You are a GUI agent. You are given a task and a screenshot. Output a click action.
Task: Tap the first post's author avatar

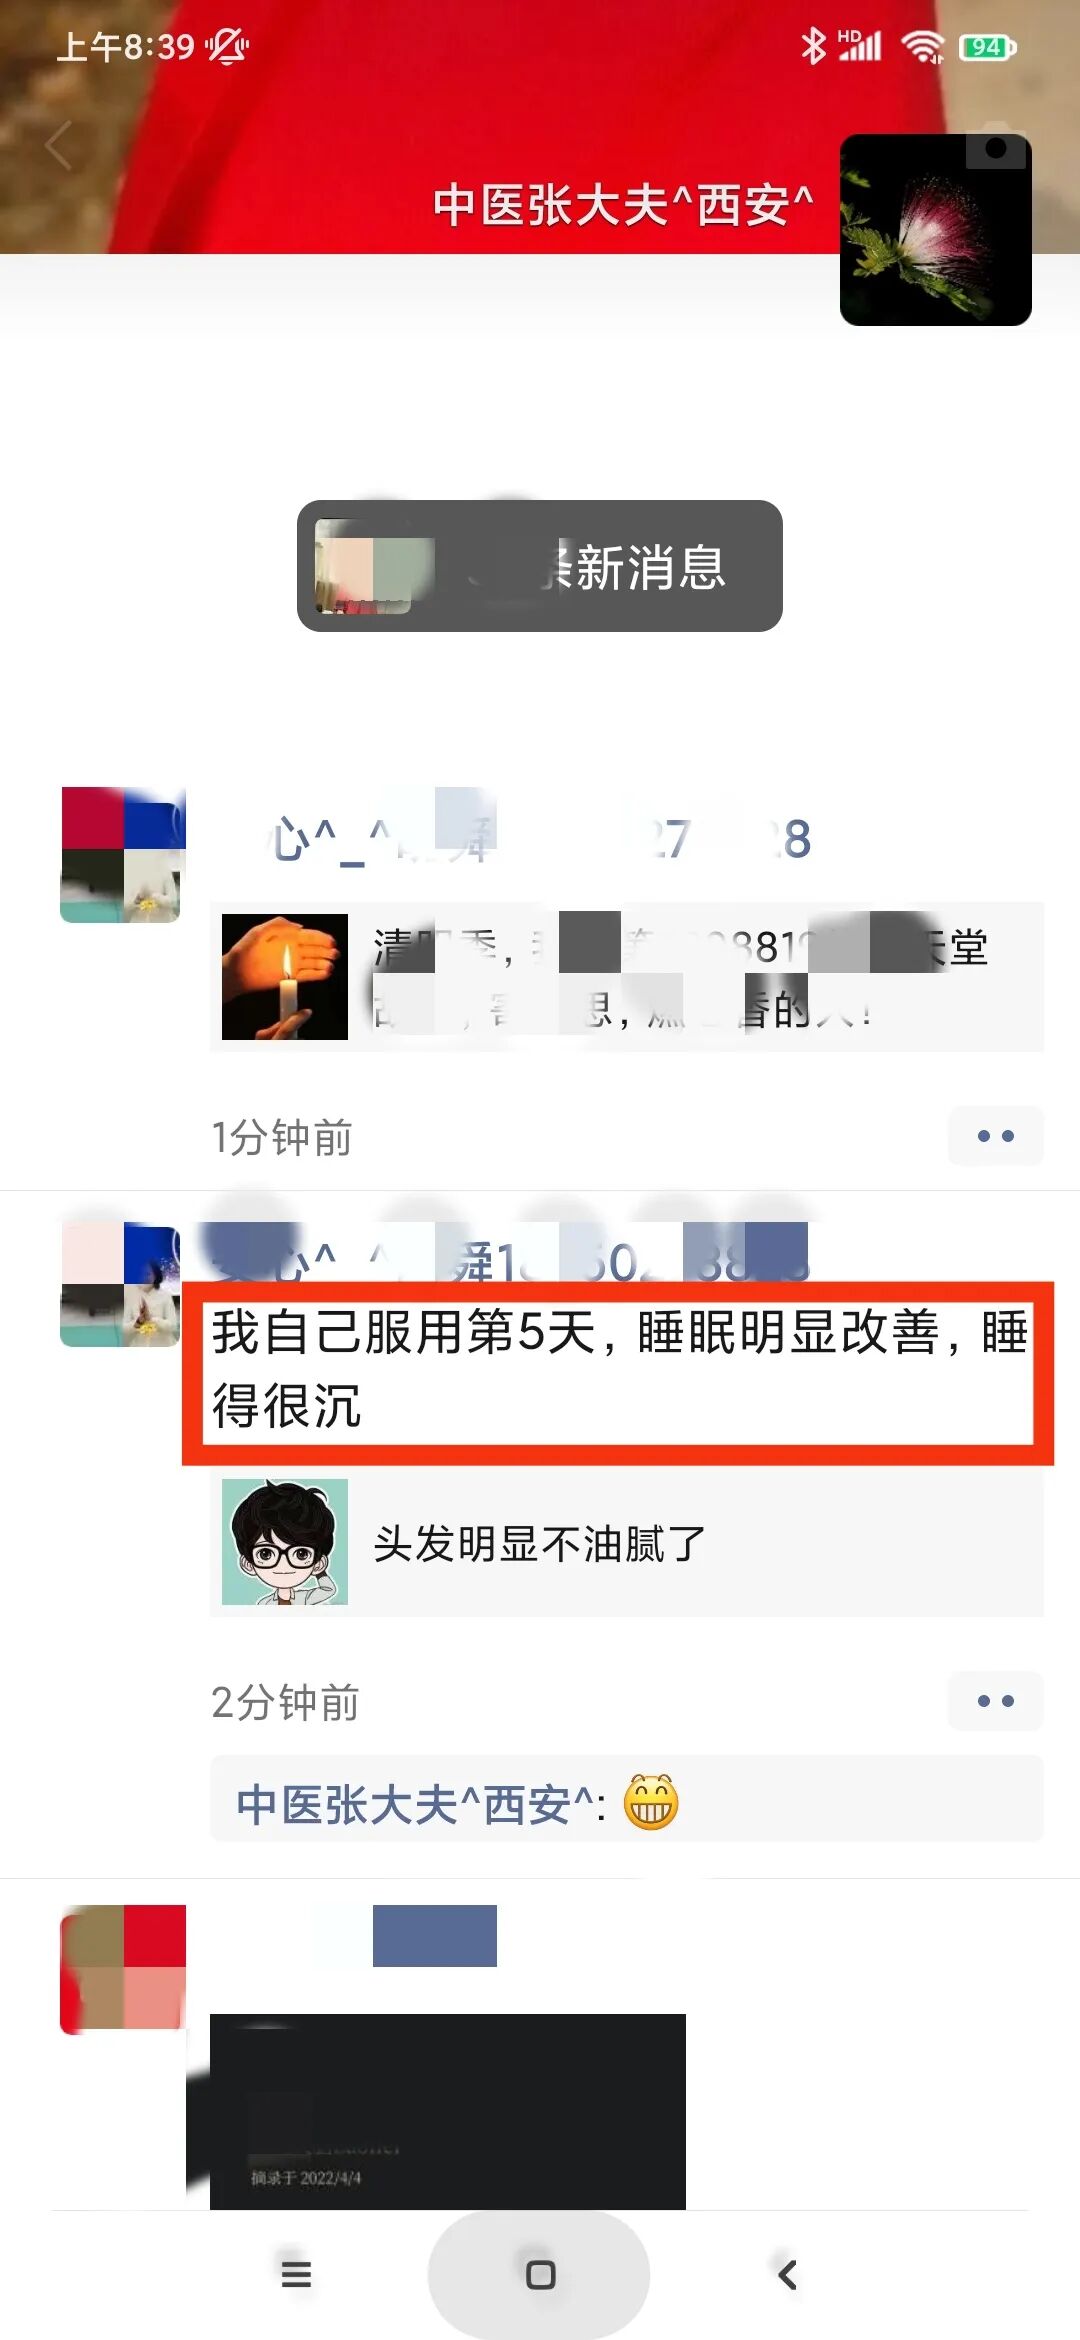point(123,854)
